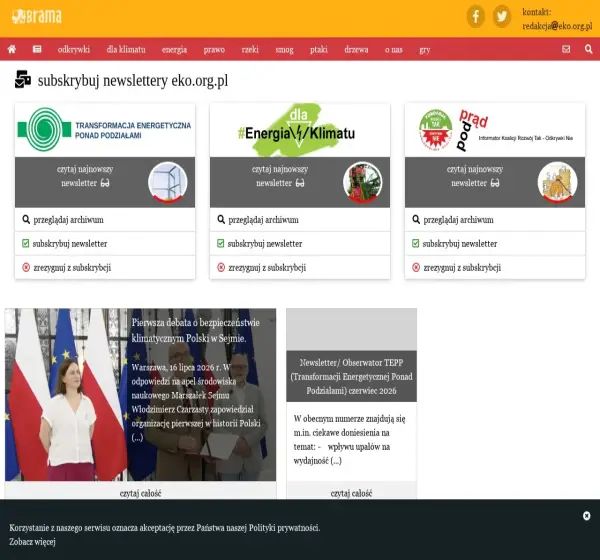Open Zobacz więcej privacy policy link
The height and width of the screenshot is (560, 600).
tap(33, 542)
